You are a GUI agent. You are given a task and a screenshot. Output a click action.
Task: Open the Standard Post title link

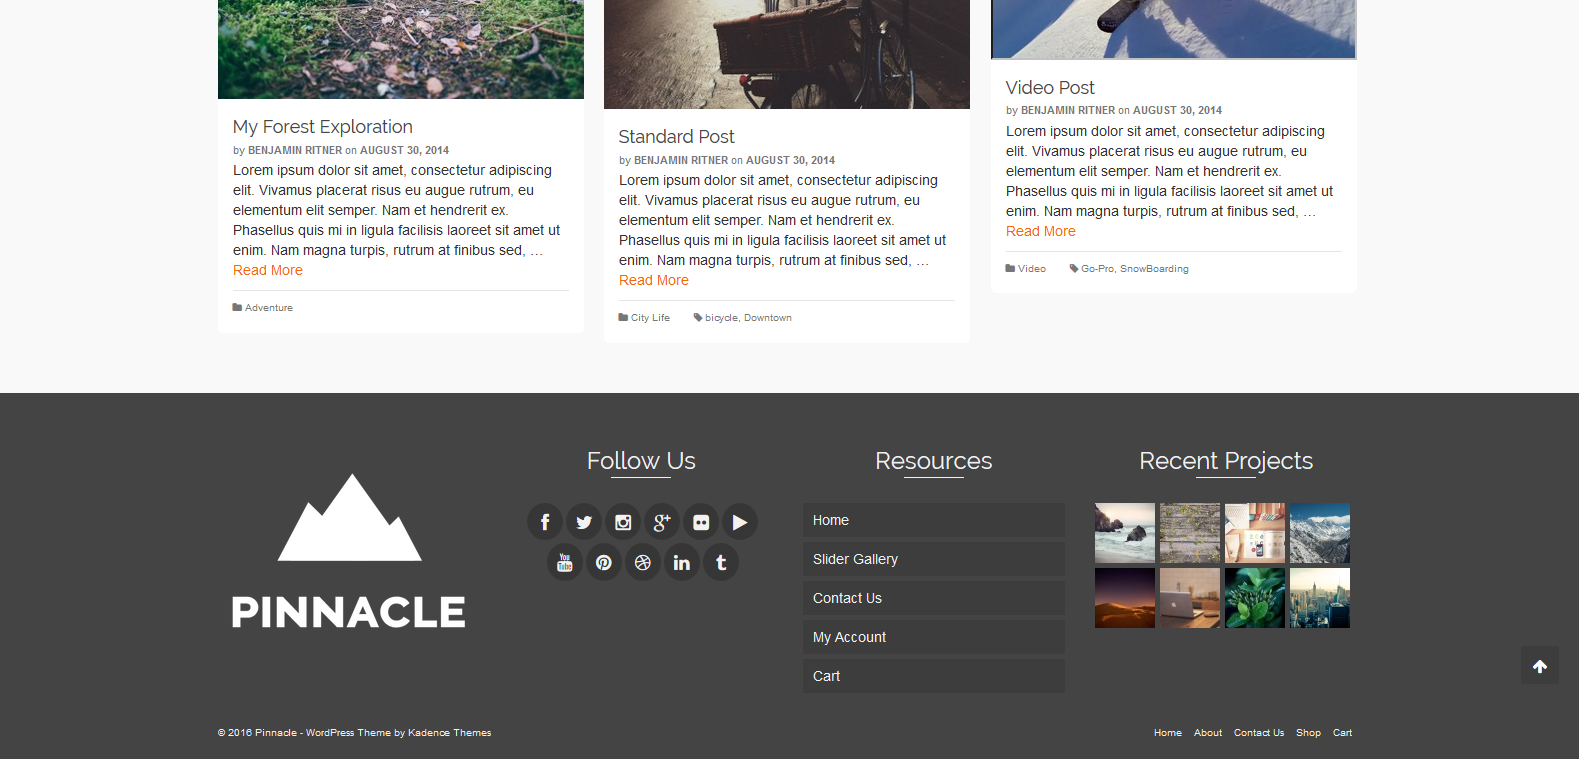pos(676,137)
